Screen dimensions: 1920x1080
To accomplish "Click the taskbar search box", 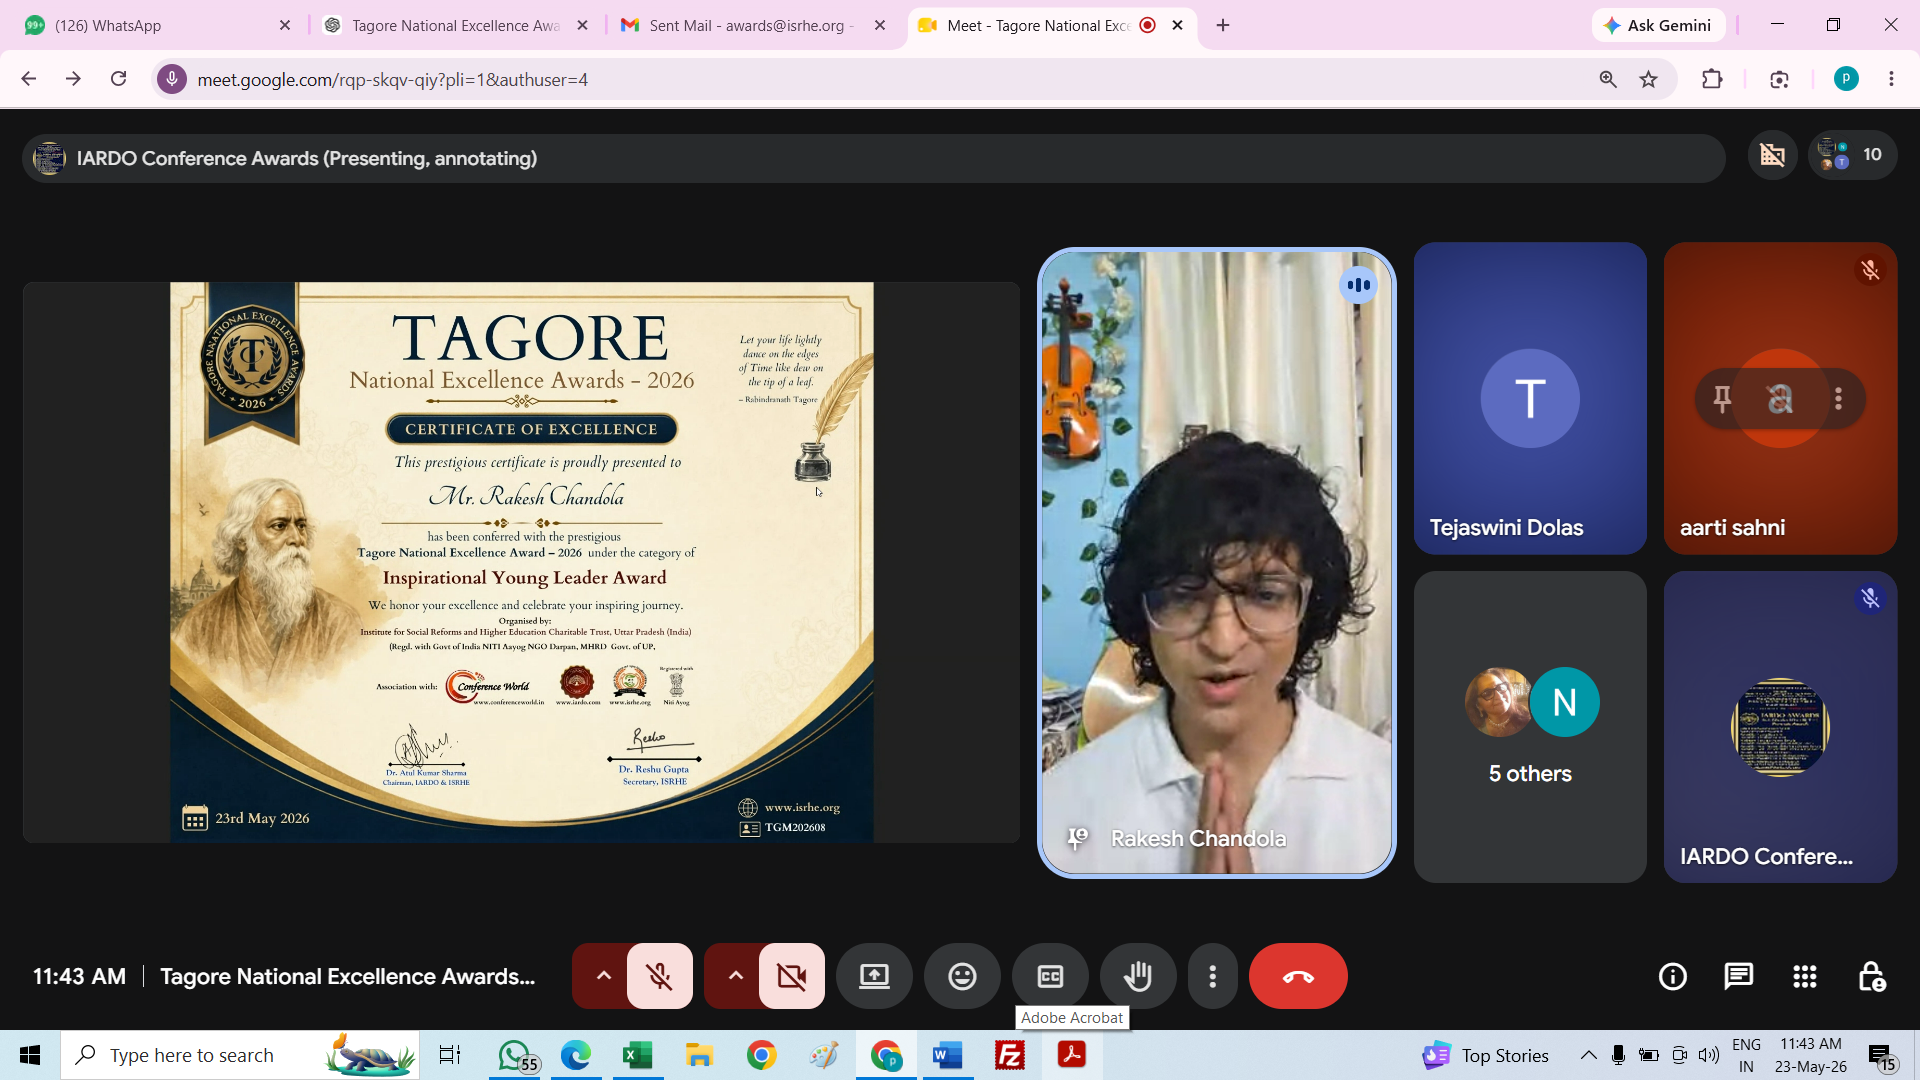I will 240,1055.
